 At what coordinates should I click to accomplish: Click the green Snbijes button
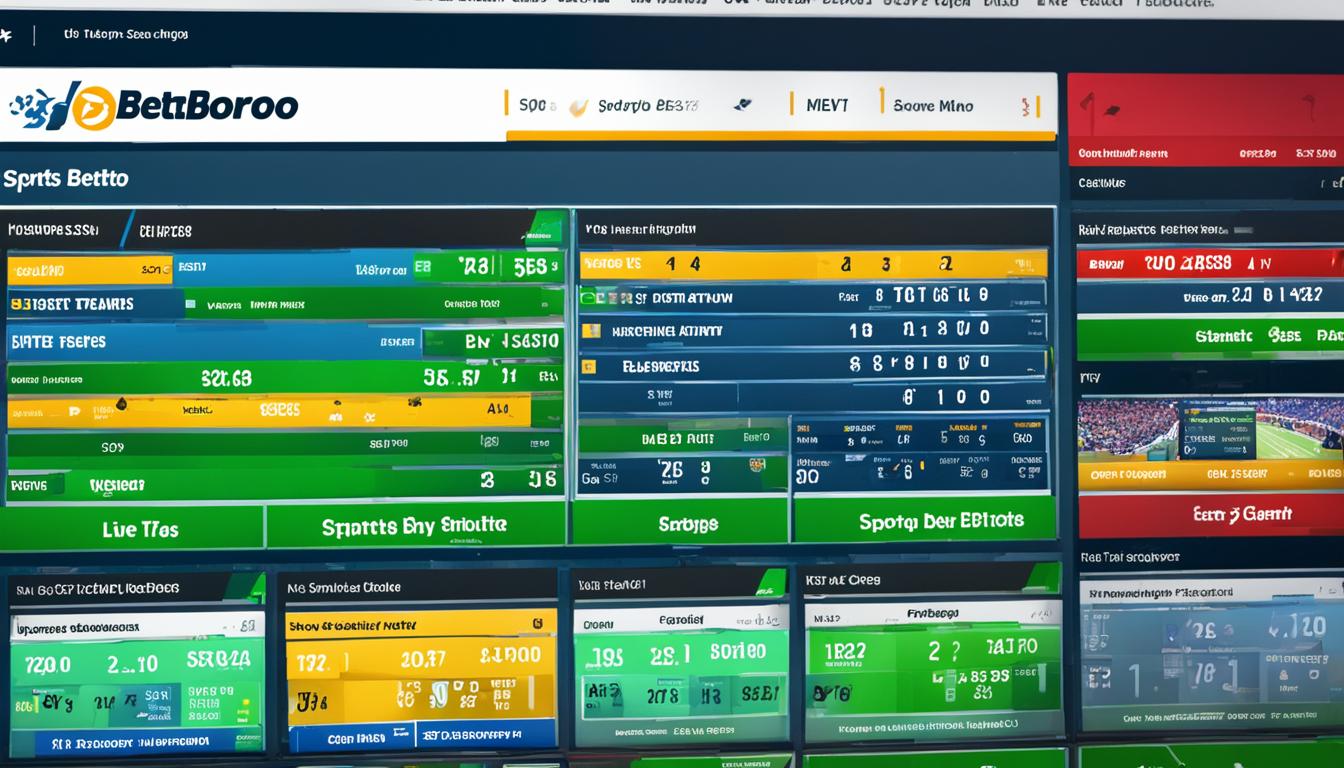680,523
